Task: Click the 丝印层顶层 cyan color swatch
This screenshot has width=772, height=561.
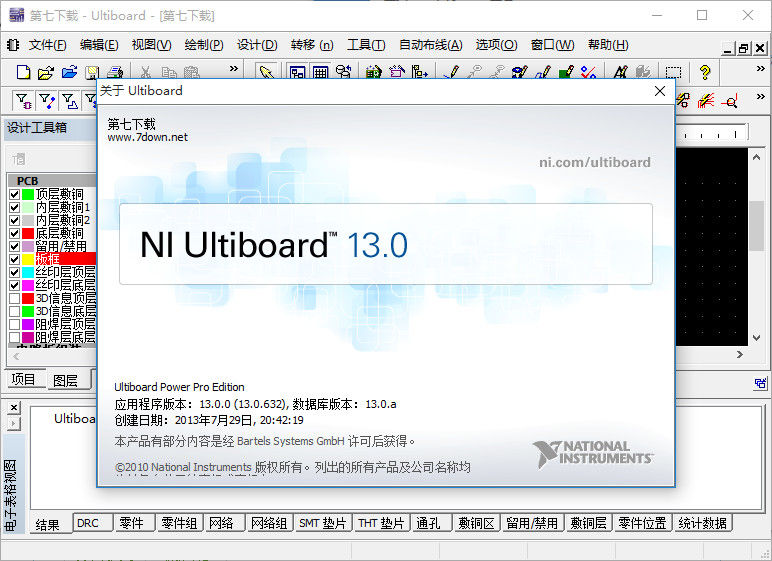Action: 28,272
